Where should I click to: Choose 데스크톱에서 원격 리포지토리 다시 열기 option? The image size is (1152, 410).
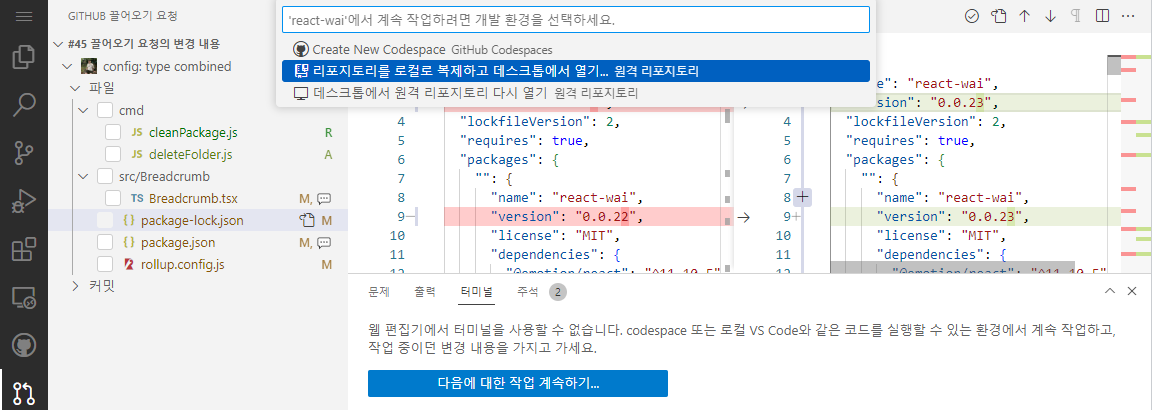coord(575,93)
